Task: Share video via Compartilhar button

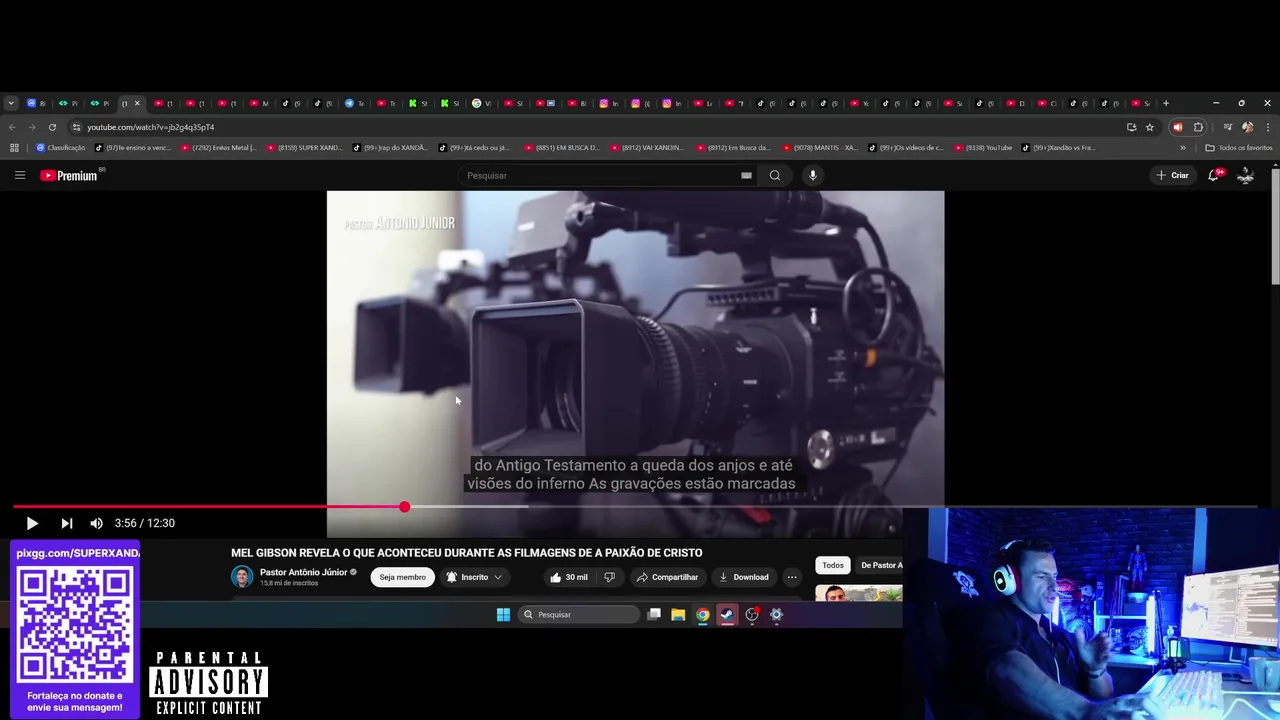Action: [x=668, y=577]
